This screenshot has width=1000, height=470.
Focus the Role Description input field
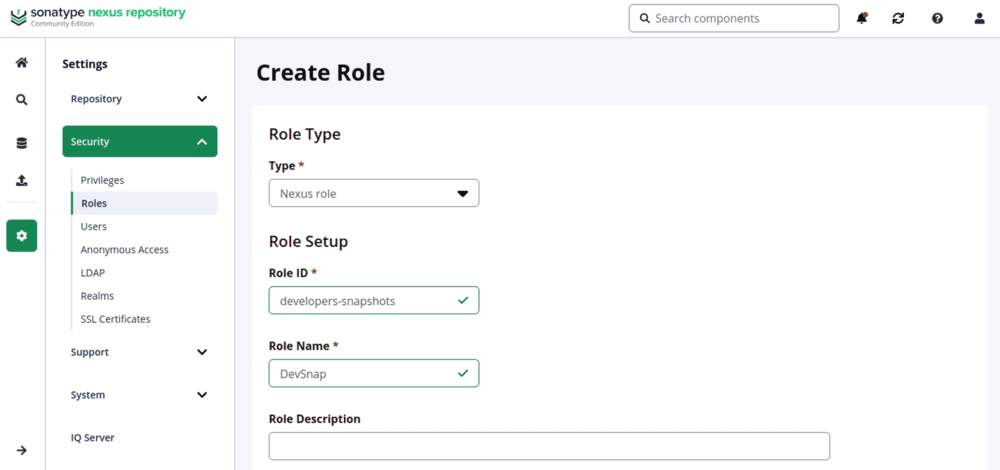tap(549, 446)
